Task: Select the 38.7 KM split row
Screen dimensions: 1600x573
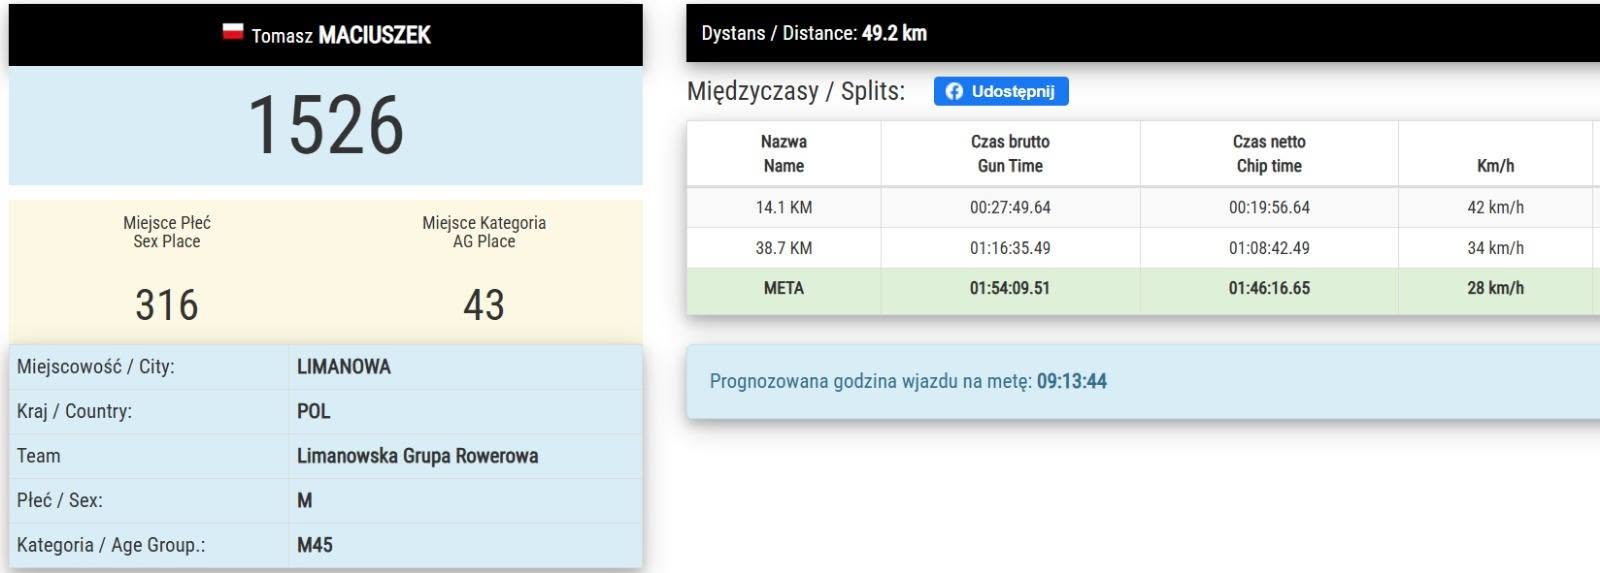Action: 1143,248
